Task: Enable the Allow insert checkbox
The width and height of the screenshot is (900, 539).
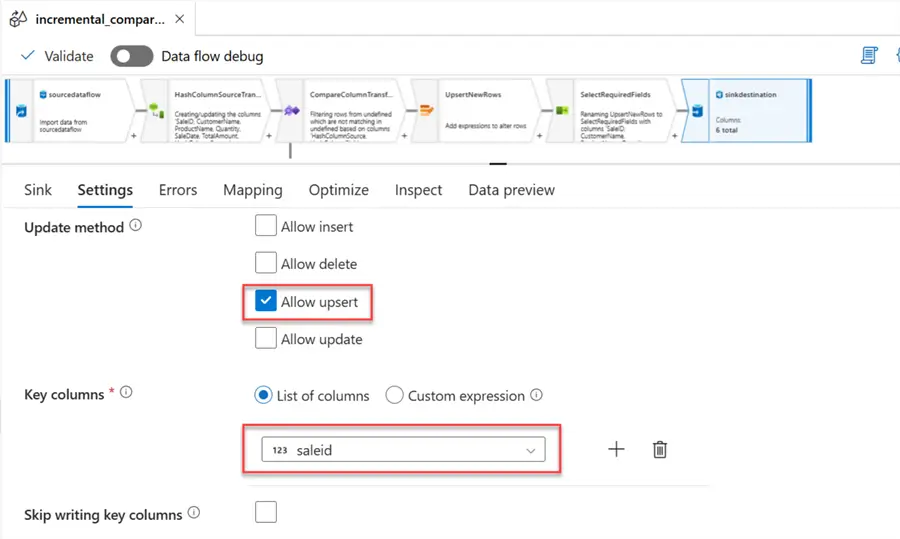Action: point(266,227)
